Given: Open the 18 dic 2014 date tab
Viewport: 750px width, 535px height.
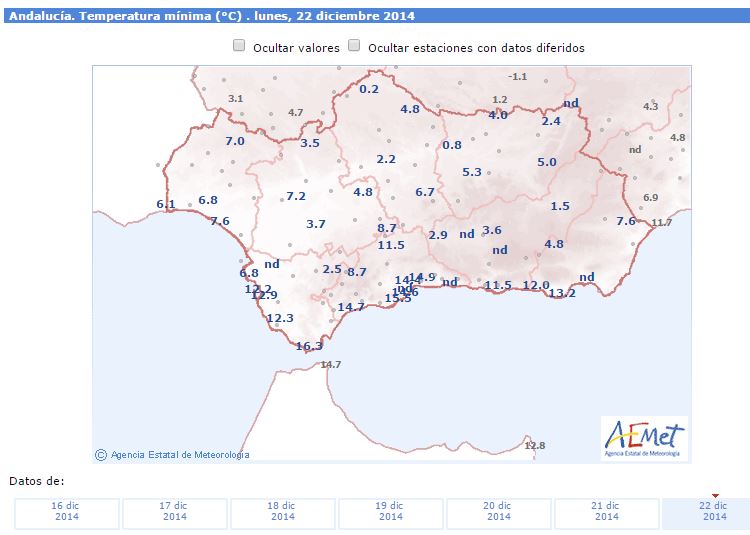Looking at the screenshot, I should [x=283, y=513].
